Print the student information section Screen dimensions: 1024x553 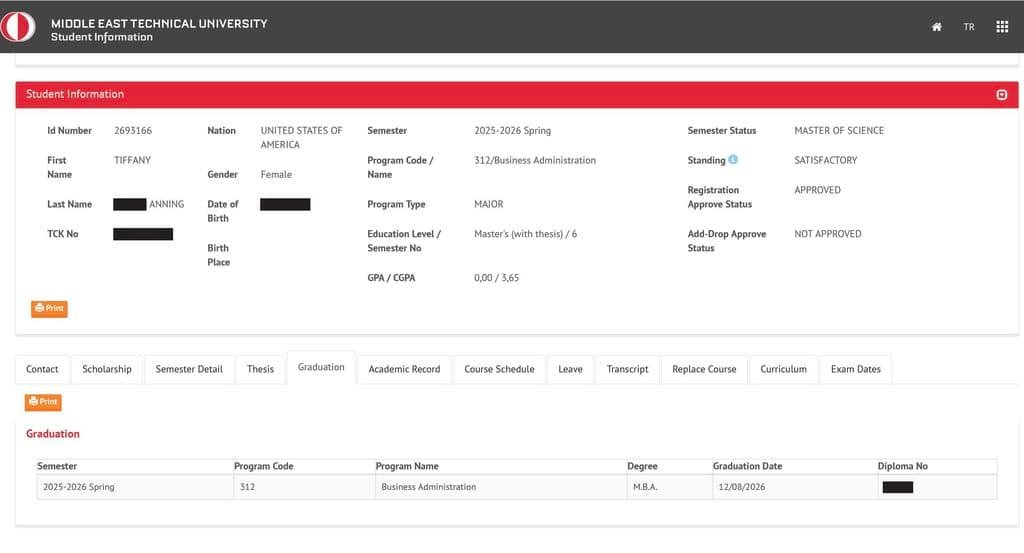[49, 309]
